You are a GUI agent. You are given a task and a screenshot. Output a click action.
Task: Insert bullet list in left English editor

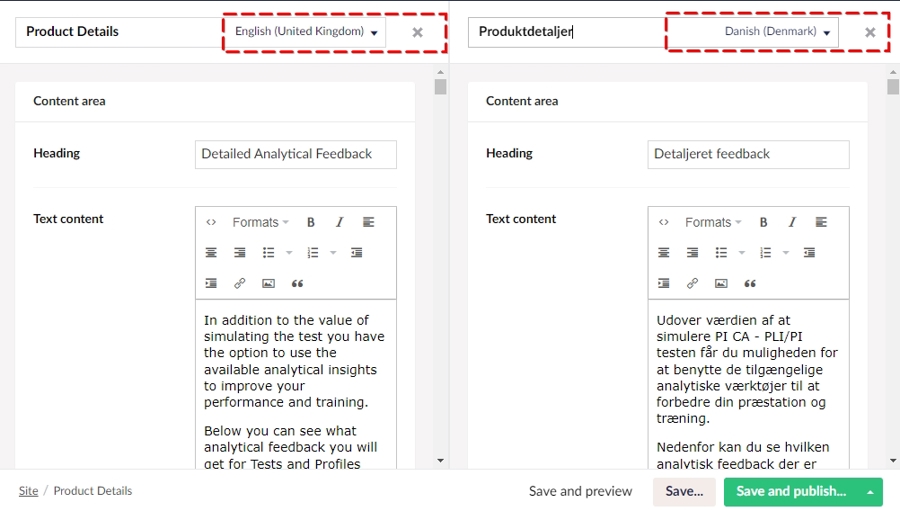pyautogui.click(x=269, y=252)
